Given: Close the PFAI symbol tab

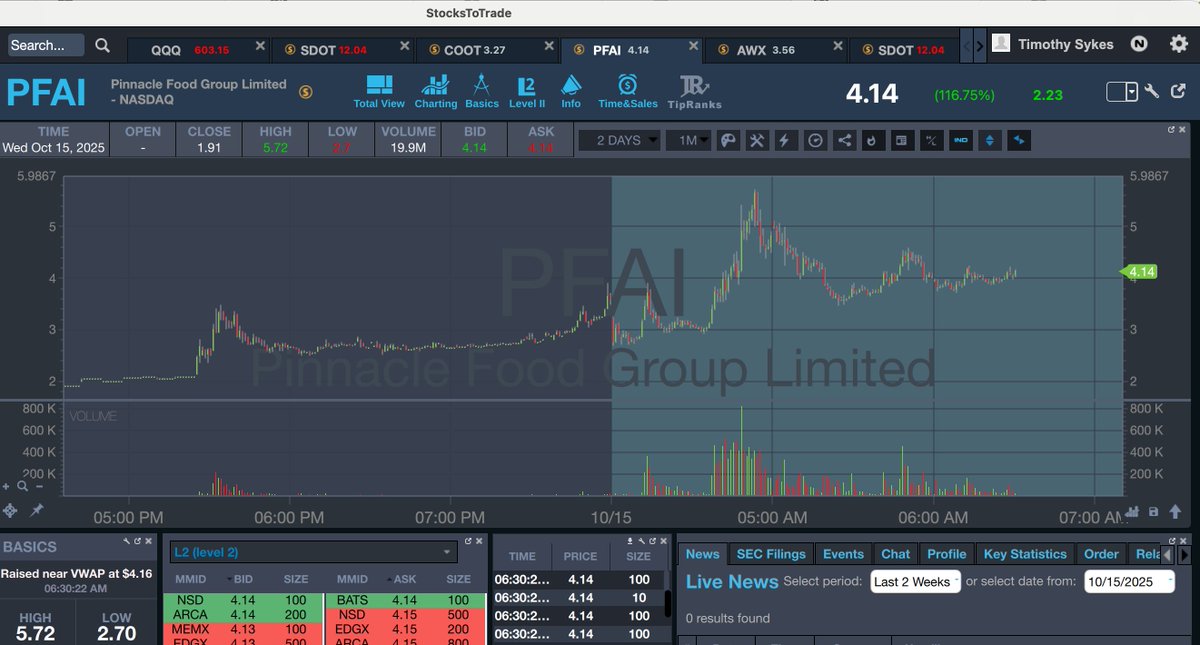Looking at the screenshot, I should 694,46.
